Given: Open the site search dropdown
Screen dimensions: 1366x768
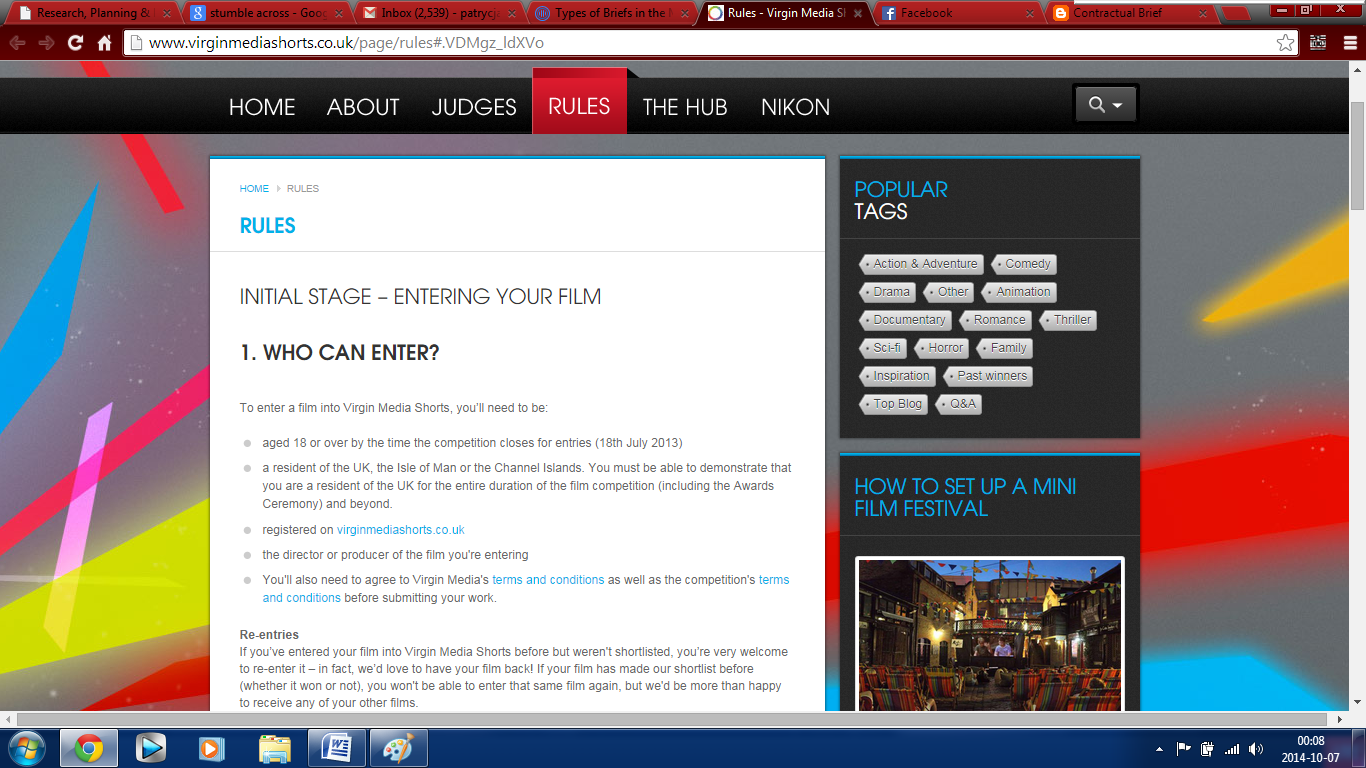Looking at the screenshot, I should click(1105, 104).
